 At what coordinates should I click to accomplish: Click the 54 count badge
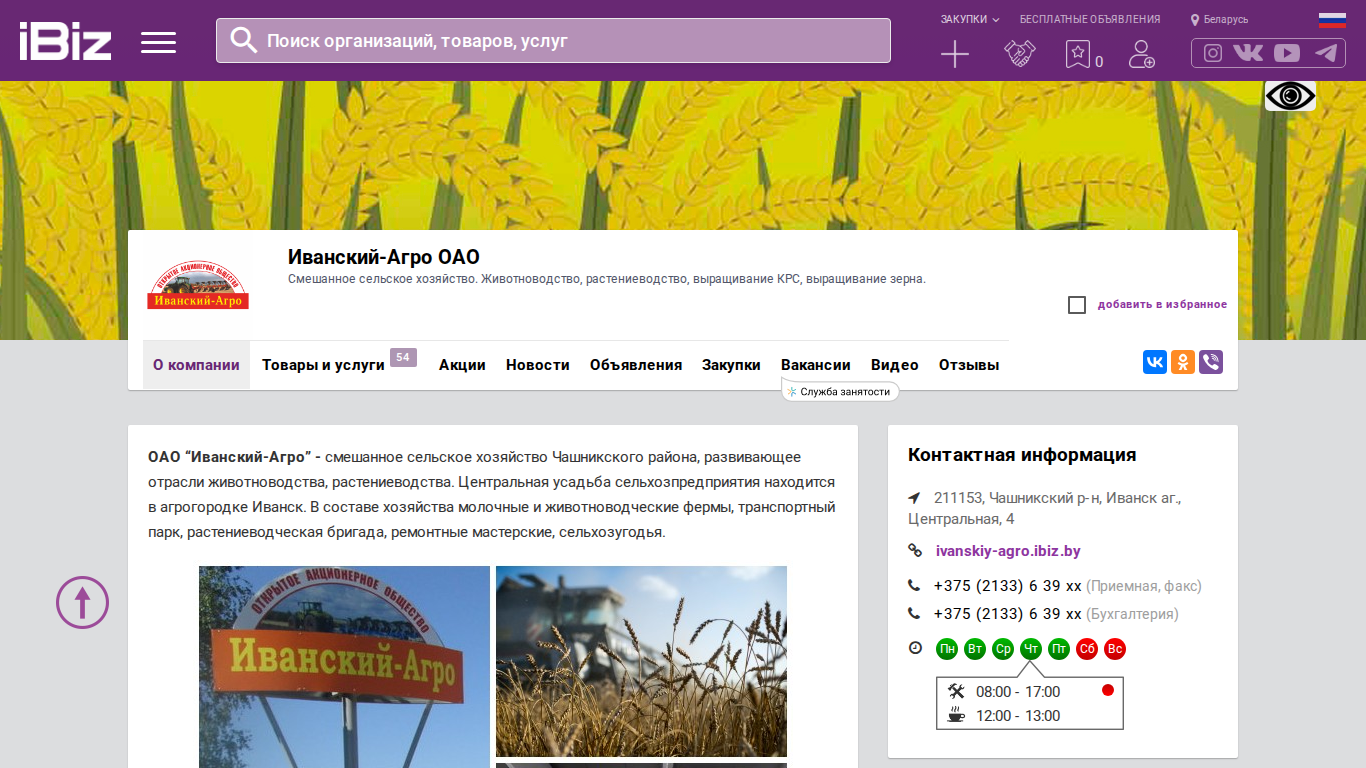403,357
